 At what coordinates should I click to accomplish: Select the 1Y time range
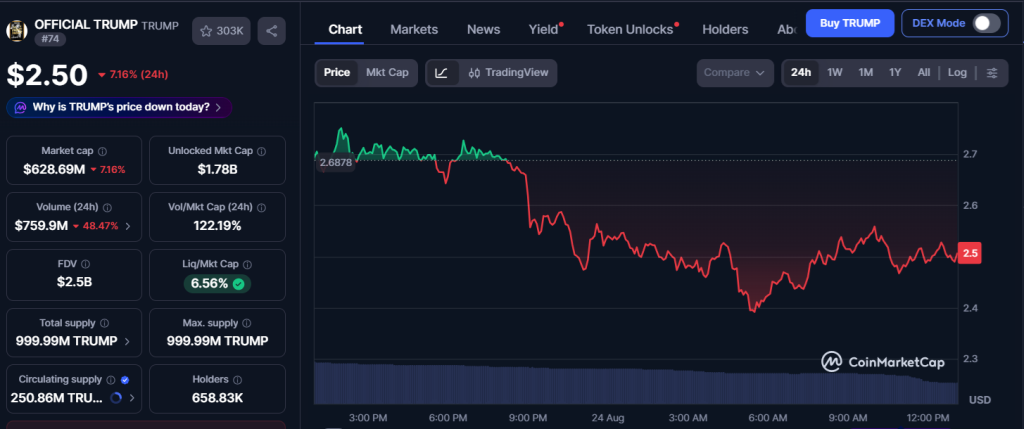(x=895, y=72)
